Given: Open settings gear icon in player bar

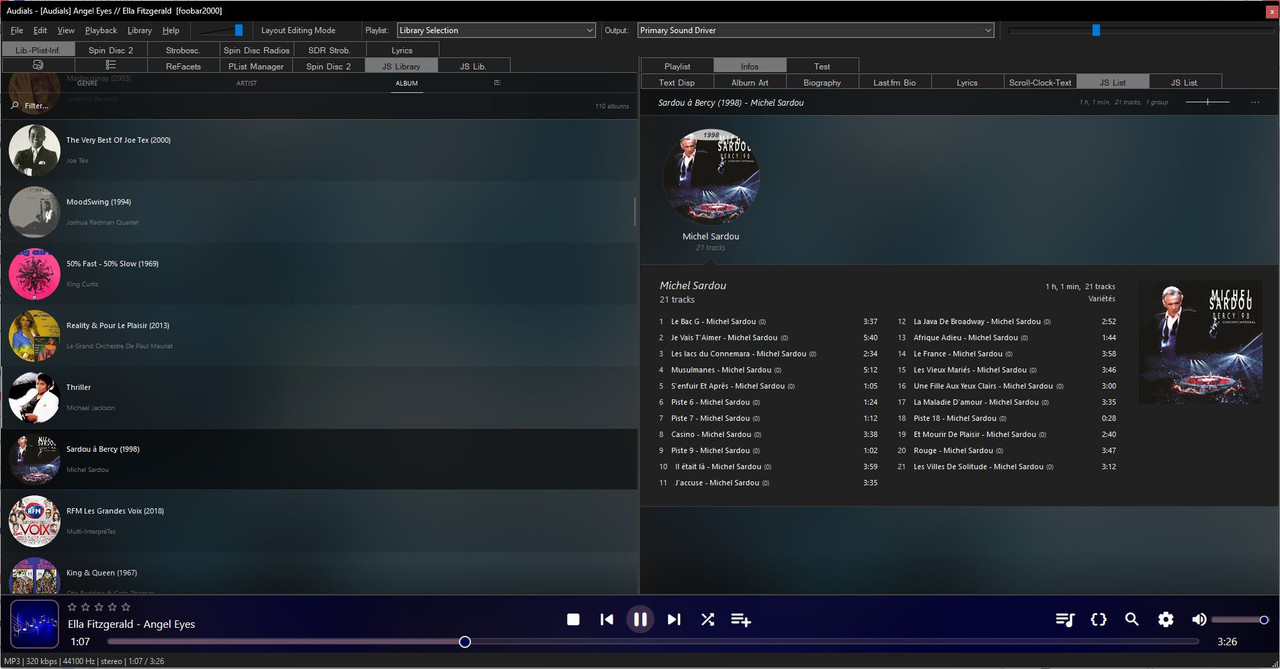Looking at the screenshot, I should pos(1166,619).
